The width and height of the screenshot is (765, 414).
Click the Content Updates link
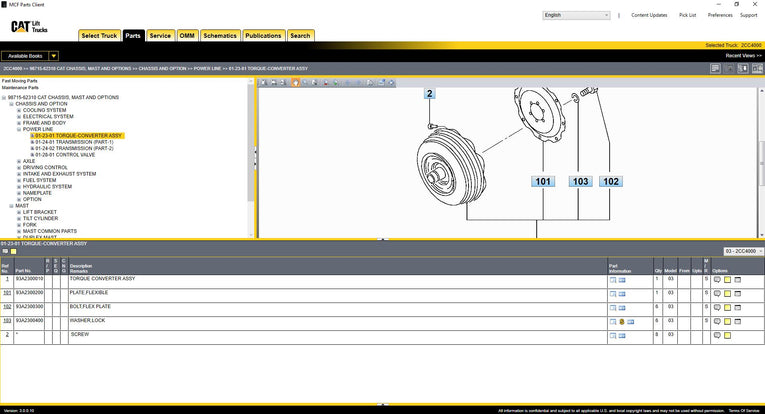tap(649, 15)
